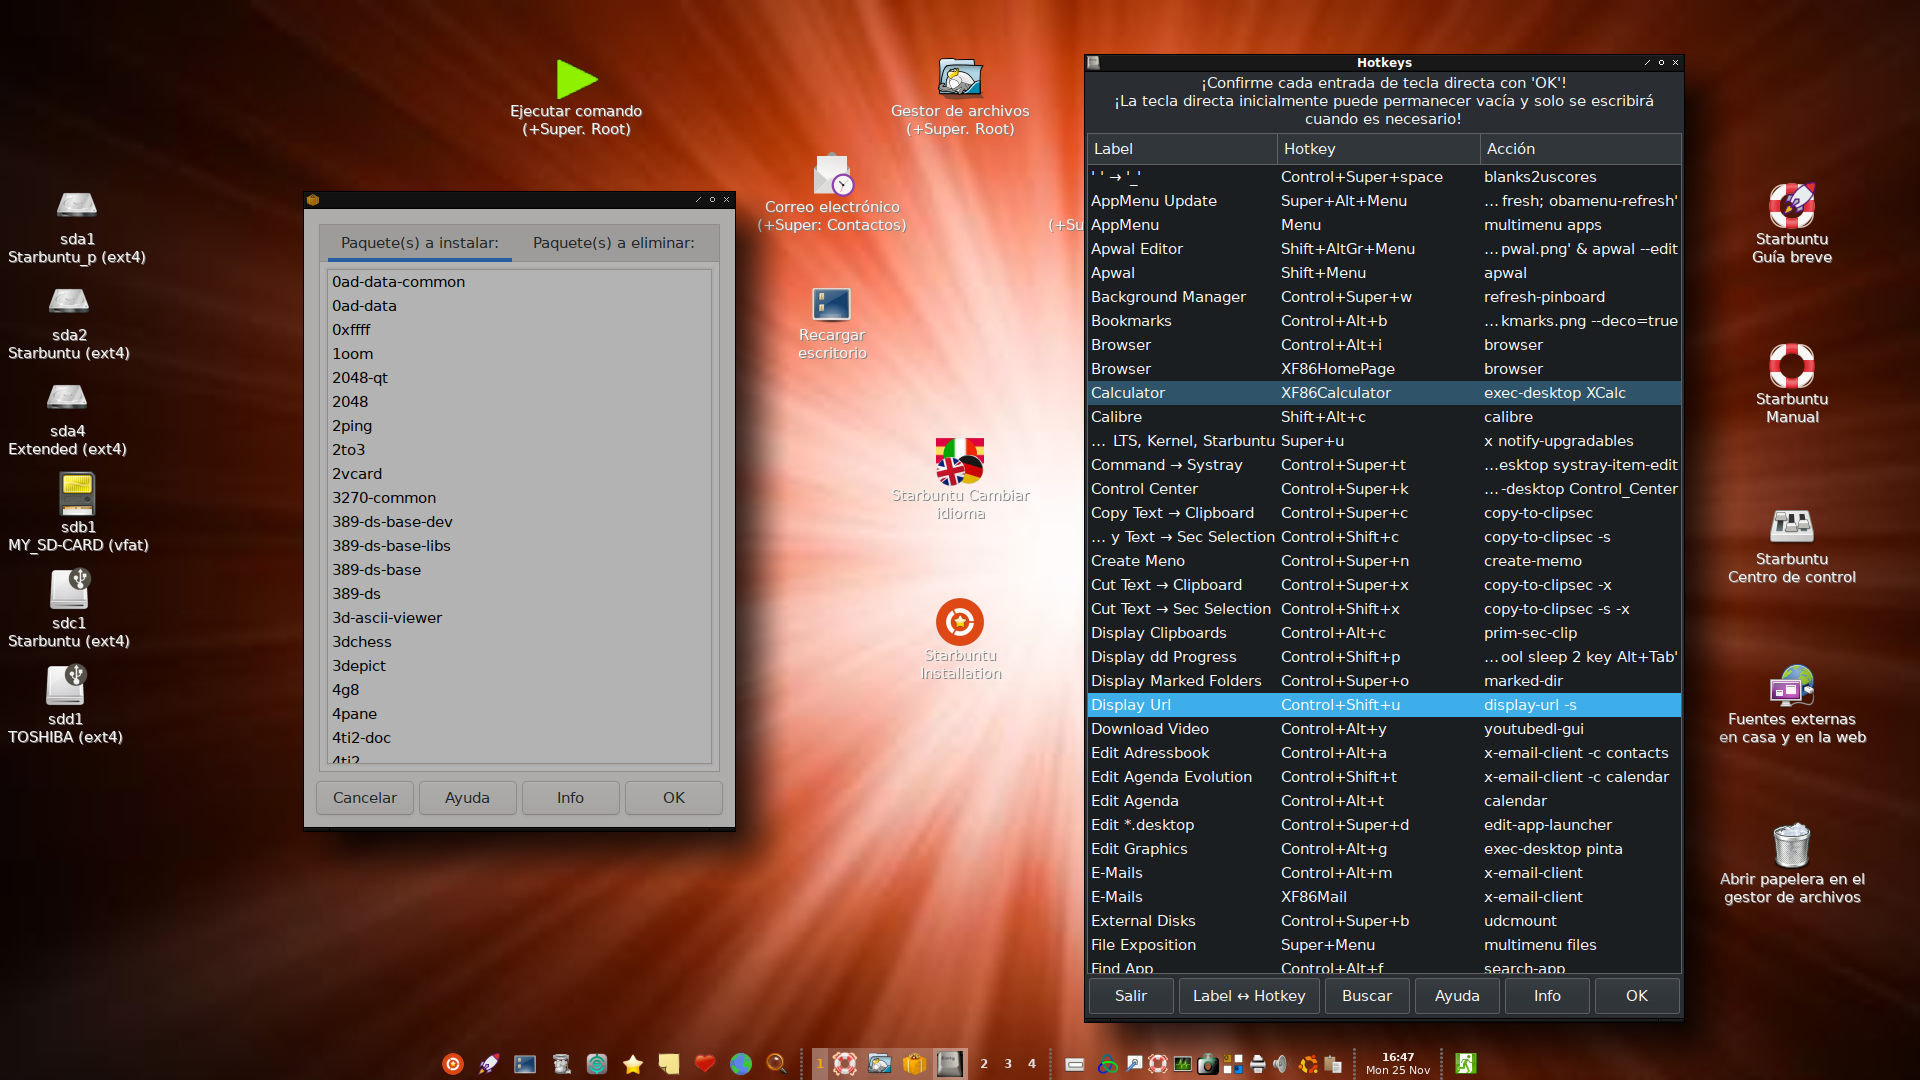Switch to the Paquete(s) a eliminar tab
This screenshot has height=1080, width=1920.
(613, 243)
